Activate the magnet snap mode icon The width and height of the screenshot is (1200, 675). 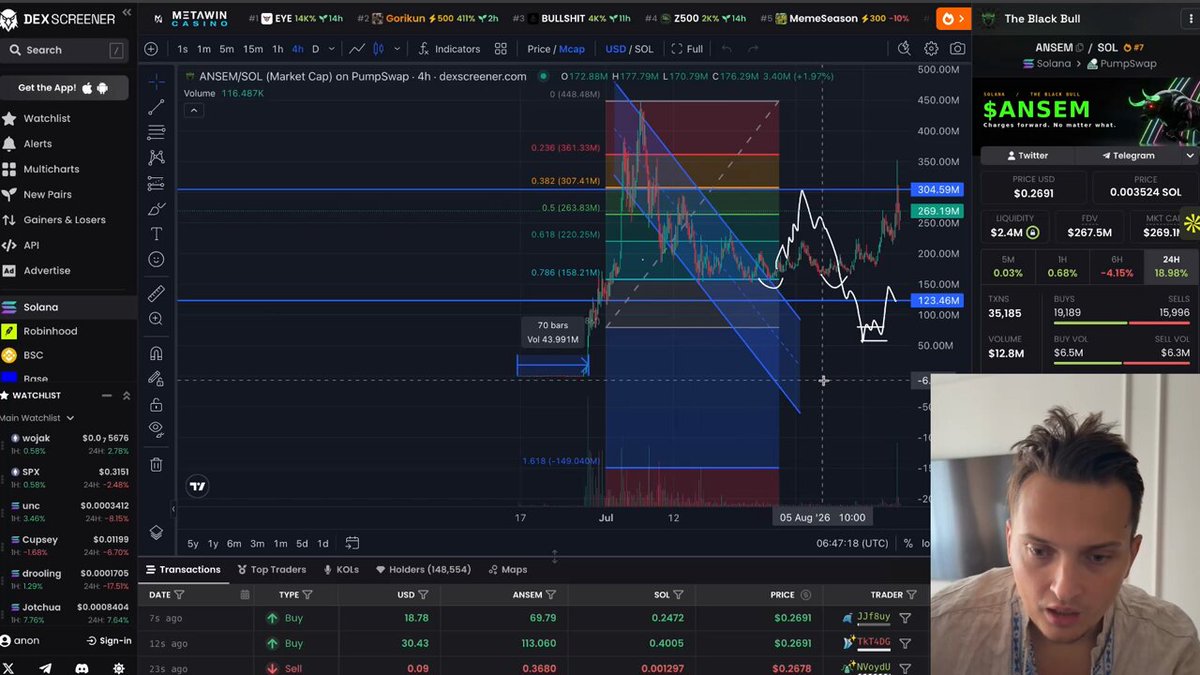(156, 353)
